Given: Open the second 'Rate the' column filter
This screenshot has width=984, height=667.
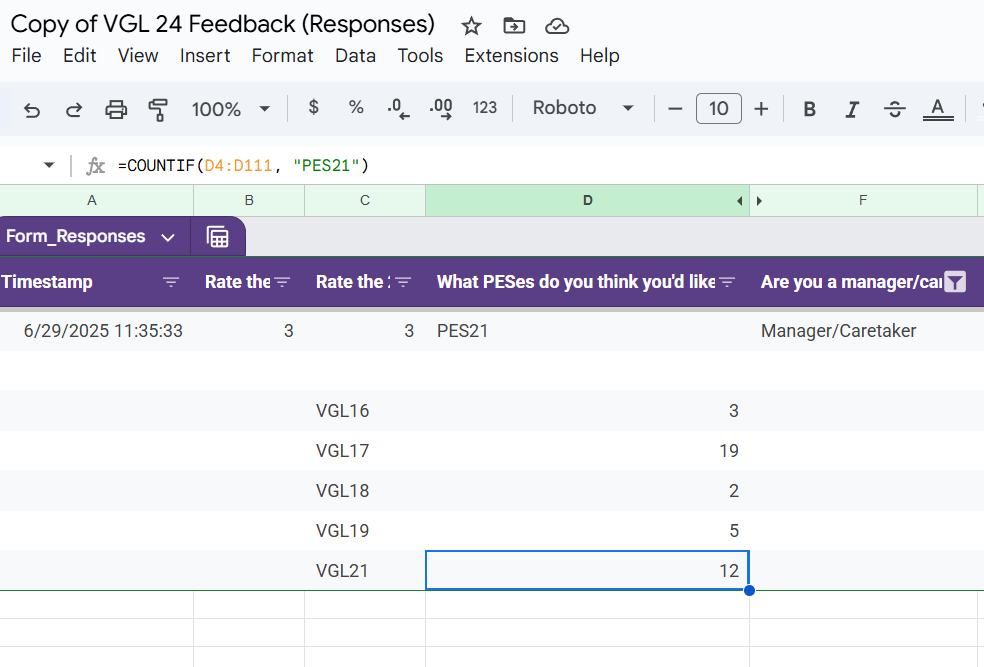Looking at the screenshot, I should [403, 282].
